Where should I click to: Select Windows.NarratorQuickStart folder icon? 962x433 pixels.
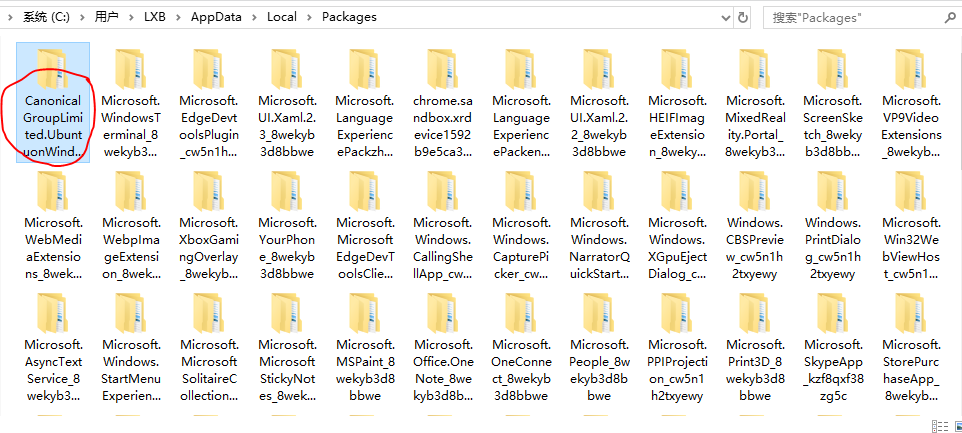pyautogui.click(x=599, y=191)
